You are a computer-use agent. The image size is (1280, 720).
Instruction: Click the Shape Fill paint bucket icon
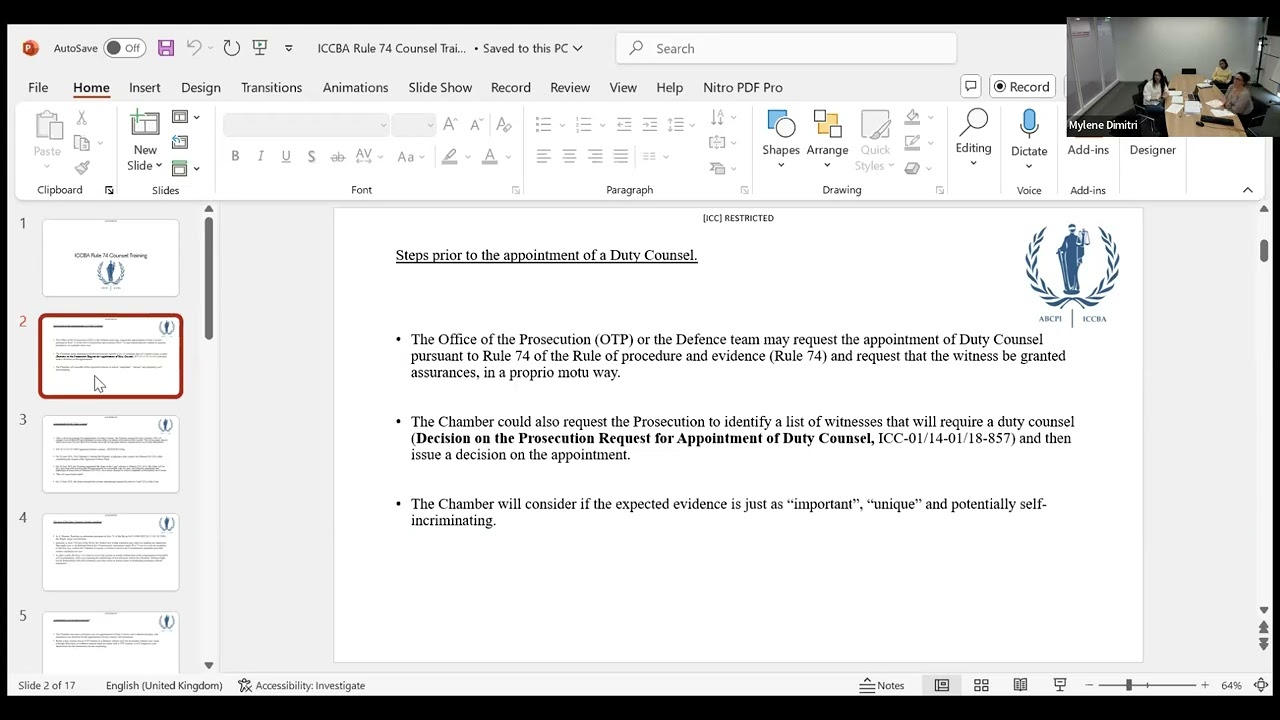point(912,117)
